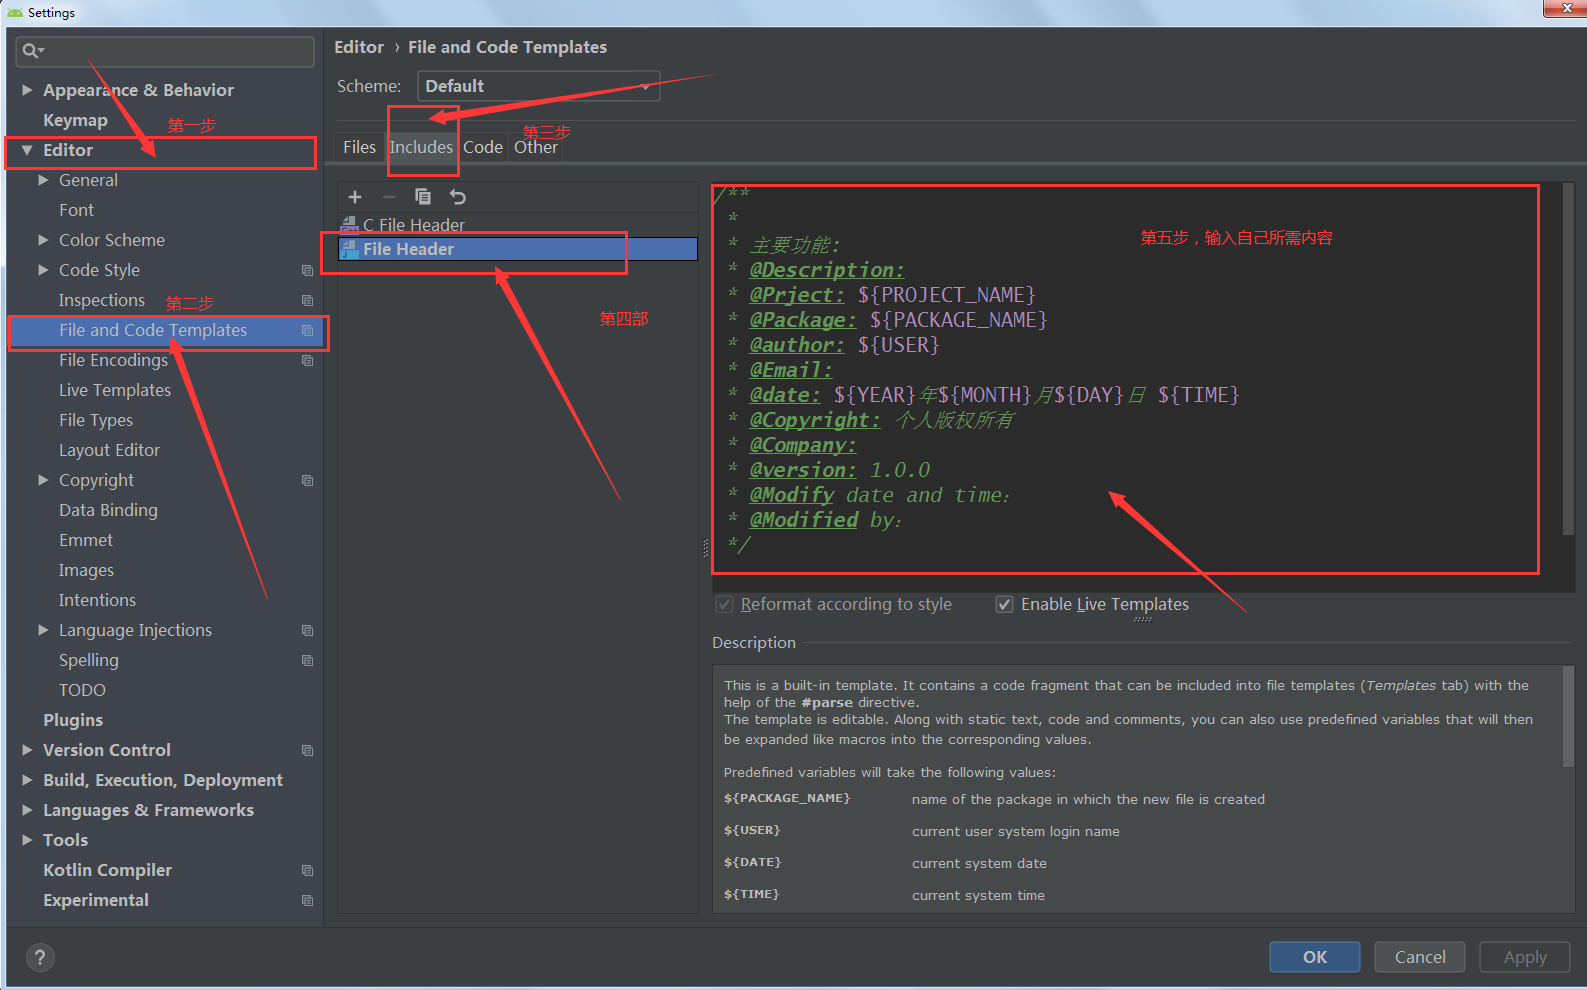The width and height of the screenshot is (1587, 990).
Task: Expand the Code Style node
Action: click(x=43, y=270)
